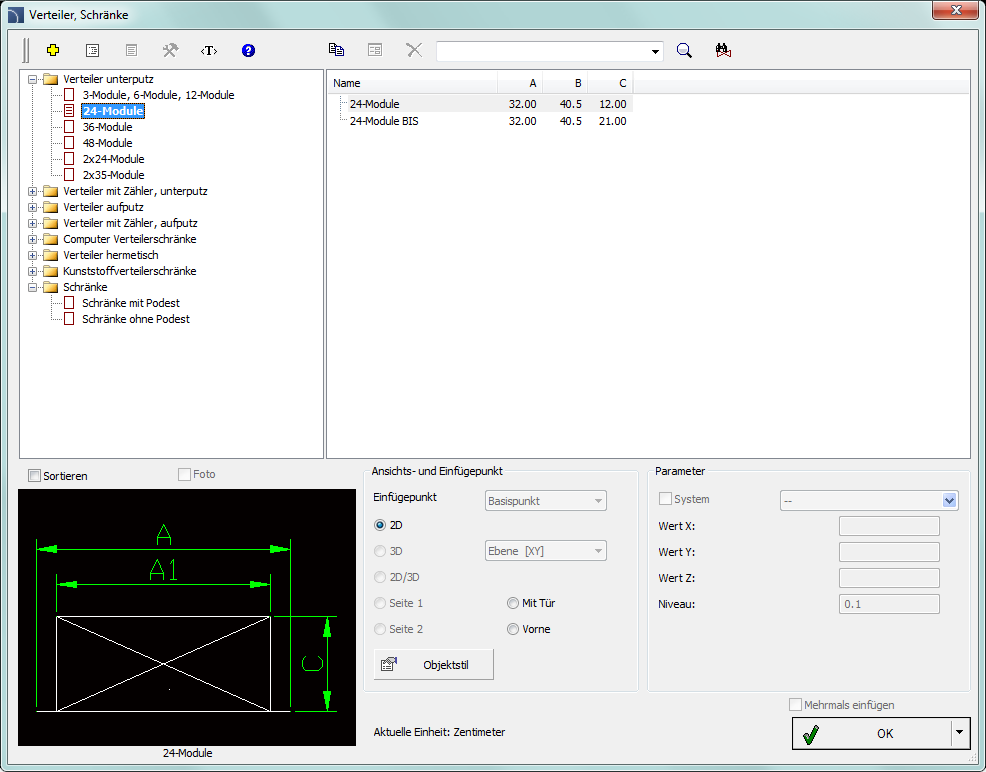The height and width of the screenshot is (772, 986).
Task: Click the magnifier search icon
Action: tap(684, 50)
